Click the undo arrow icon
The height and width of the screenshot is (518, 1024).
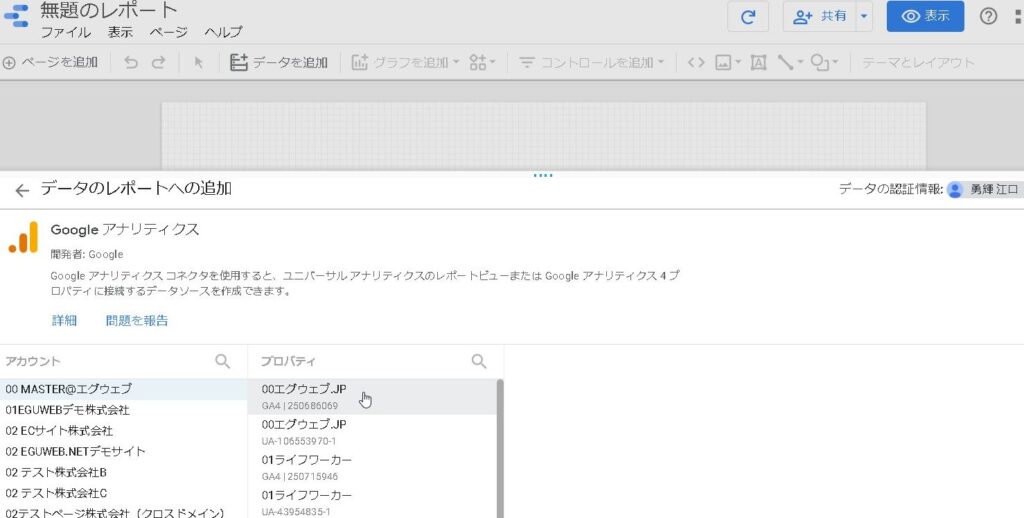[x=131, y=62]
